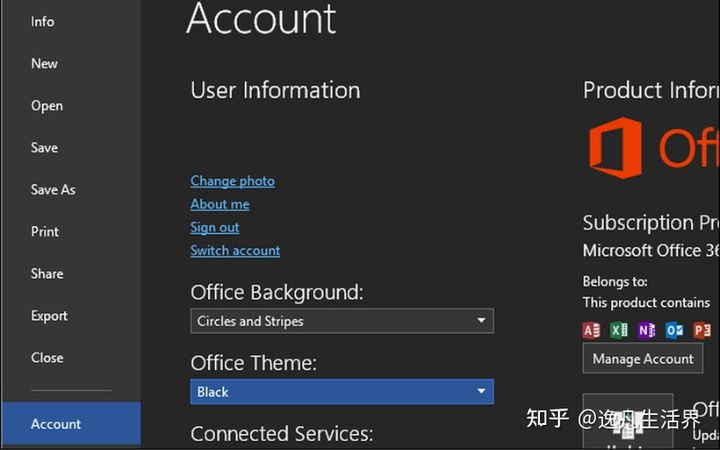Click Close in the sidebar menu
The image size is (720, 450).
pyautogui.click(x=47, y=358)
